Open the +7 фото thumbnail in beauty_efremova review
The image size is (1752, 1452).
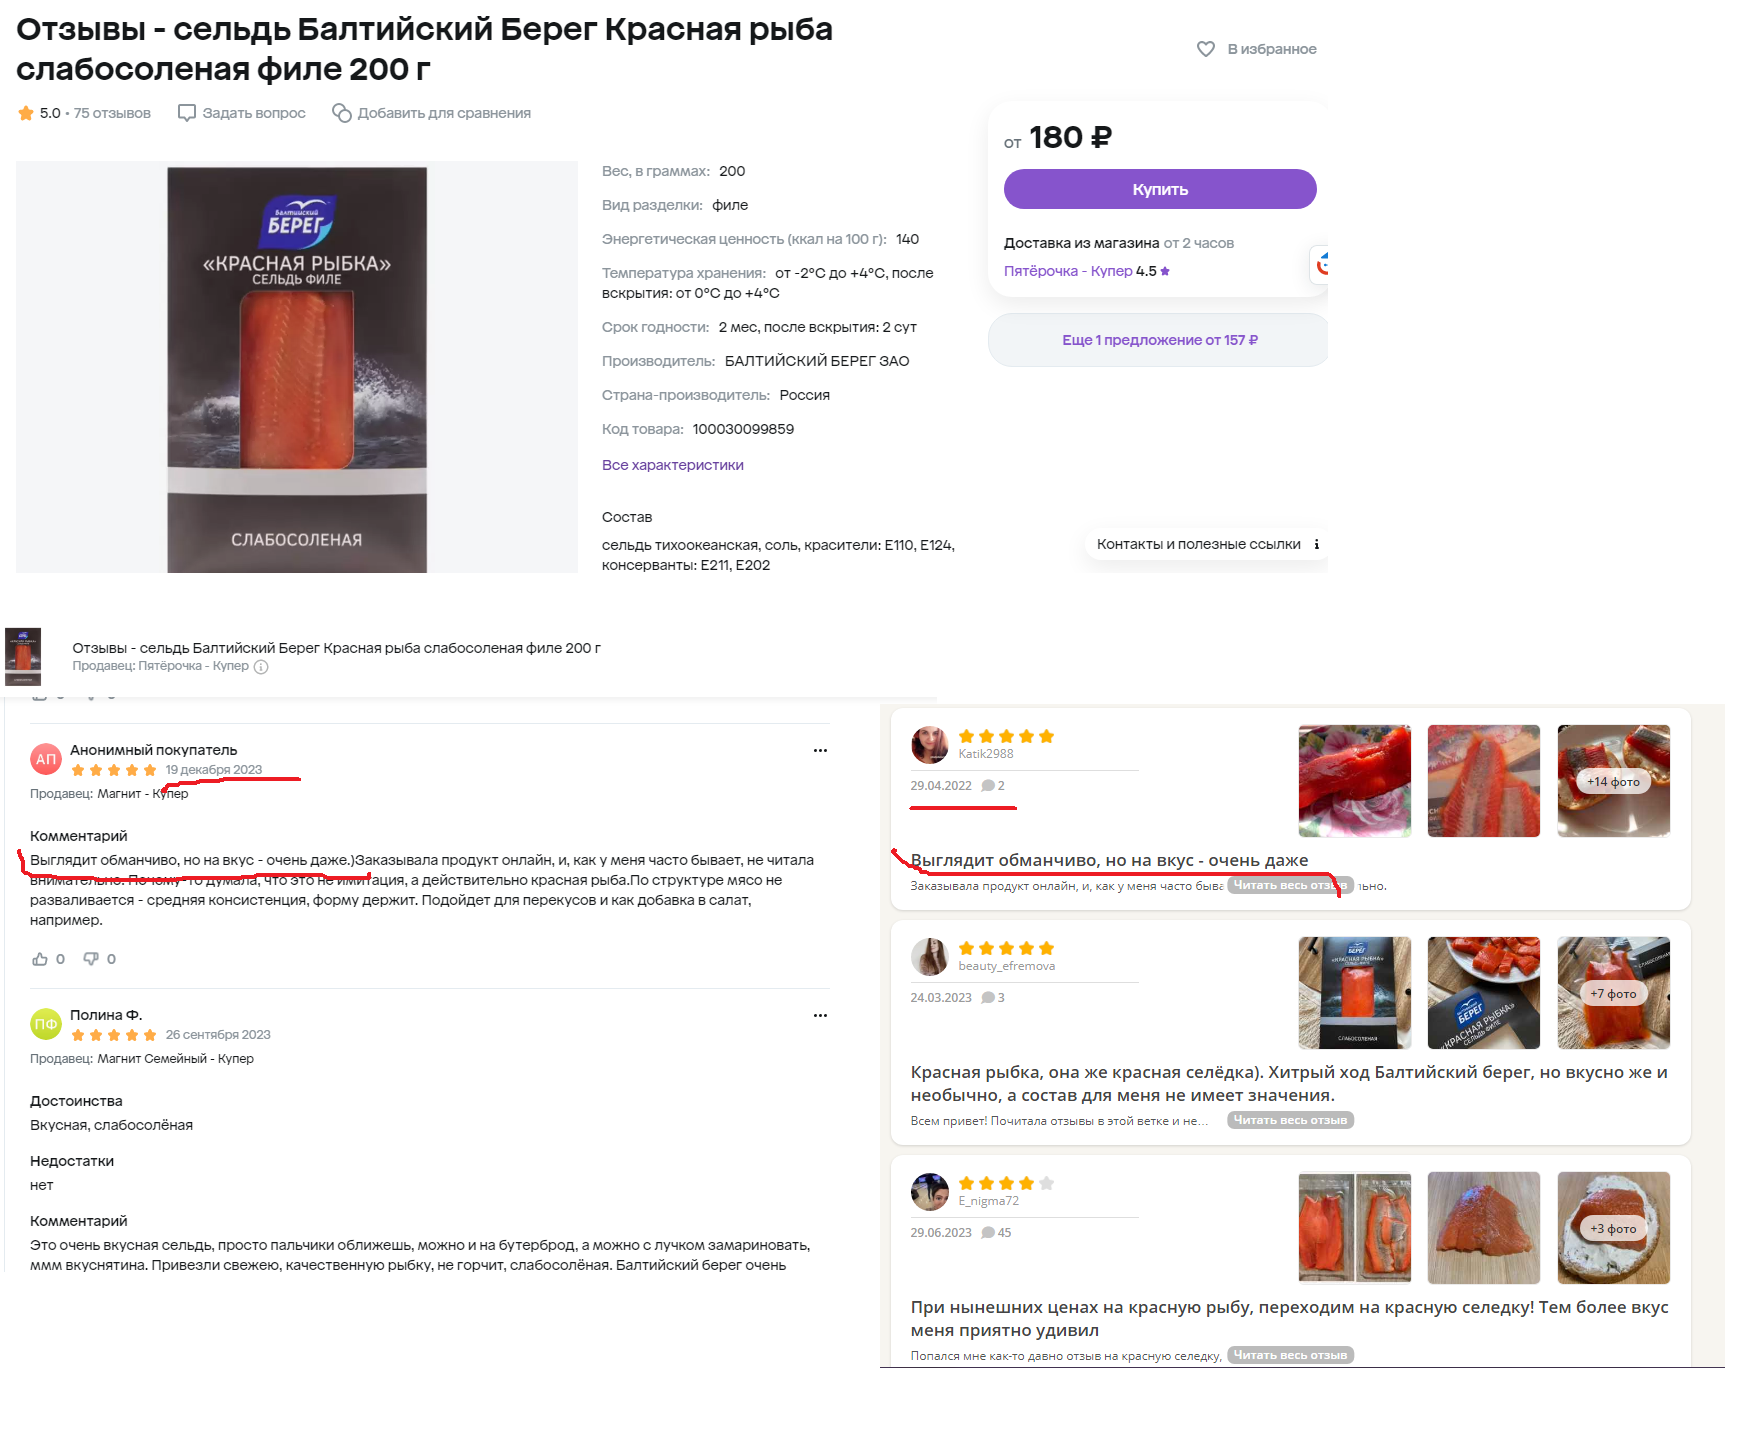coord(1613,993)
